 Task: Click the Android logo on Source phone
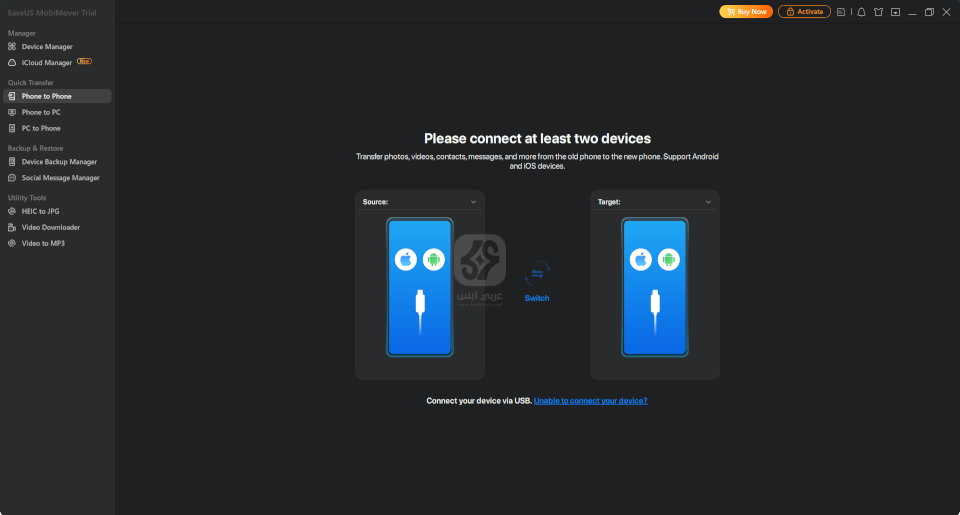pos(433,260)
